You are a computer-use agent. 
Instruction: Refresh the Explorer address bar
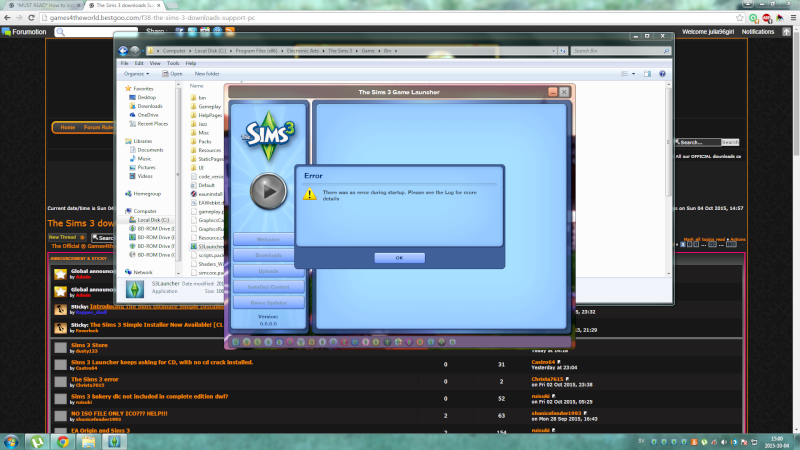(x=563, y=51)
